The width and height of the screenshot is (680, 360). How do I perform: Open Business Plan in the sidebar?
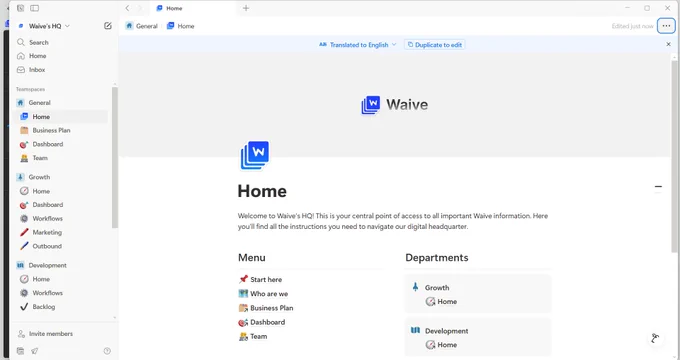pos(51,131)
